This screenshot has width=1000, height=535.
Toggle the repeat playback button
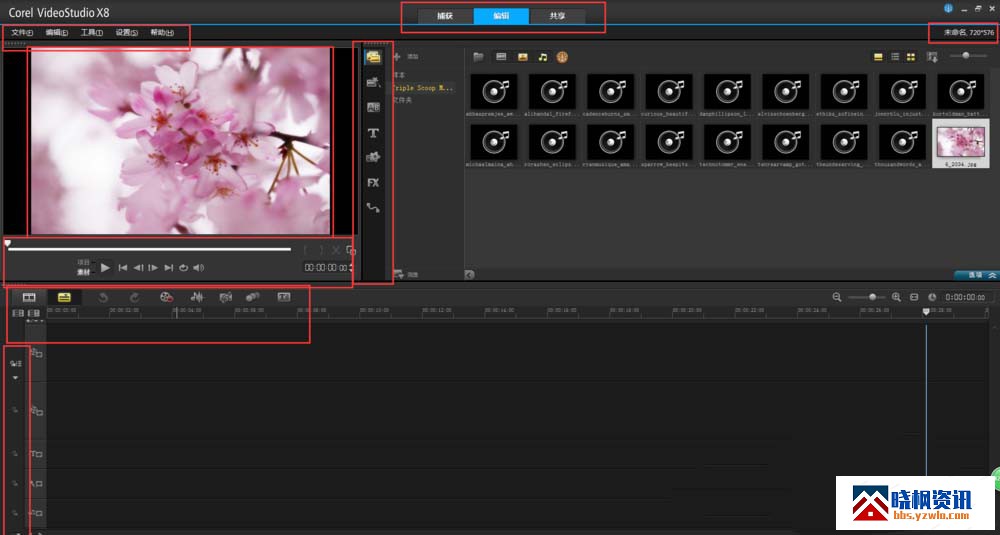click(183, 268)
